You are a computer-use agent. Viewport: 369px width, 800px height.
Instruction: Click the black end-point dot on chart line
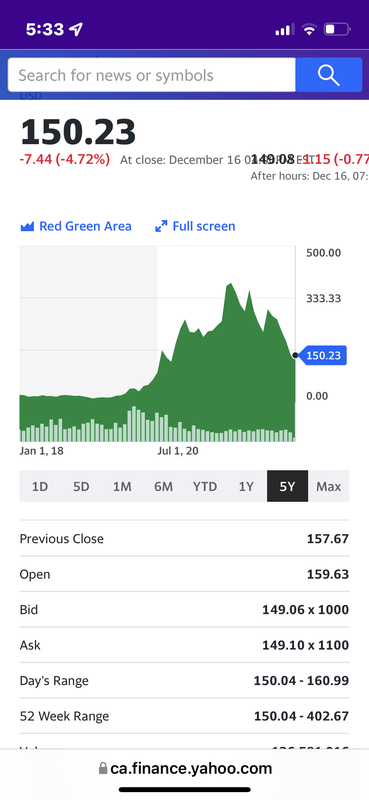pyautogui.click(x=295, y=355)
